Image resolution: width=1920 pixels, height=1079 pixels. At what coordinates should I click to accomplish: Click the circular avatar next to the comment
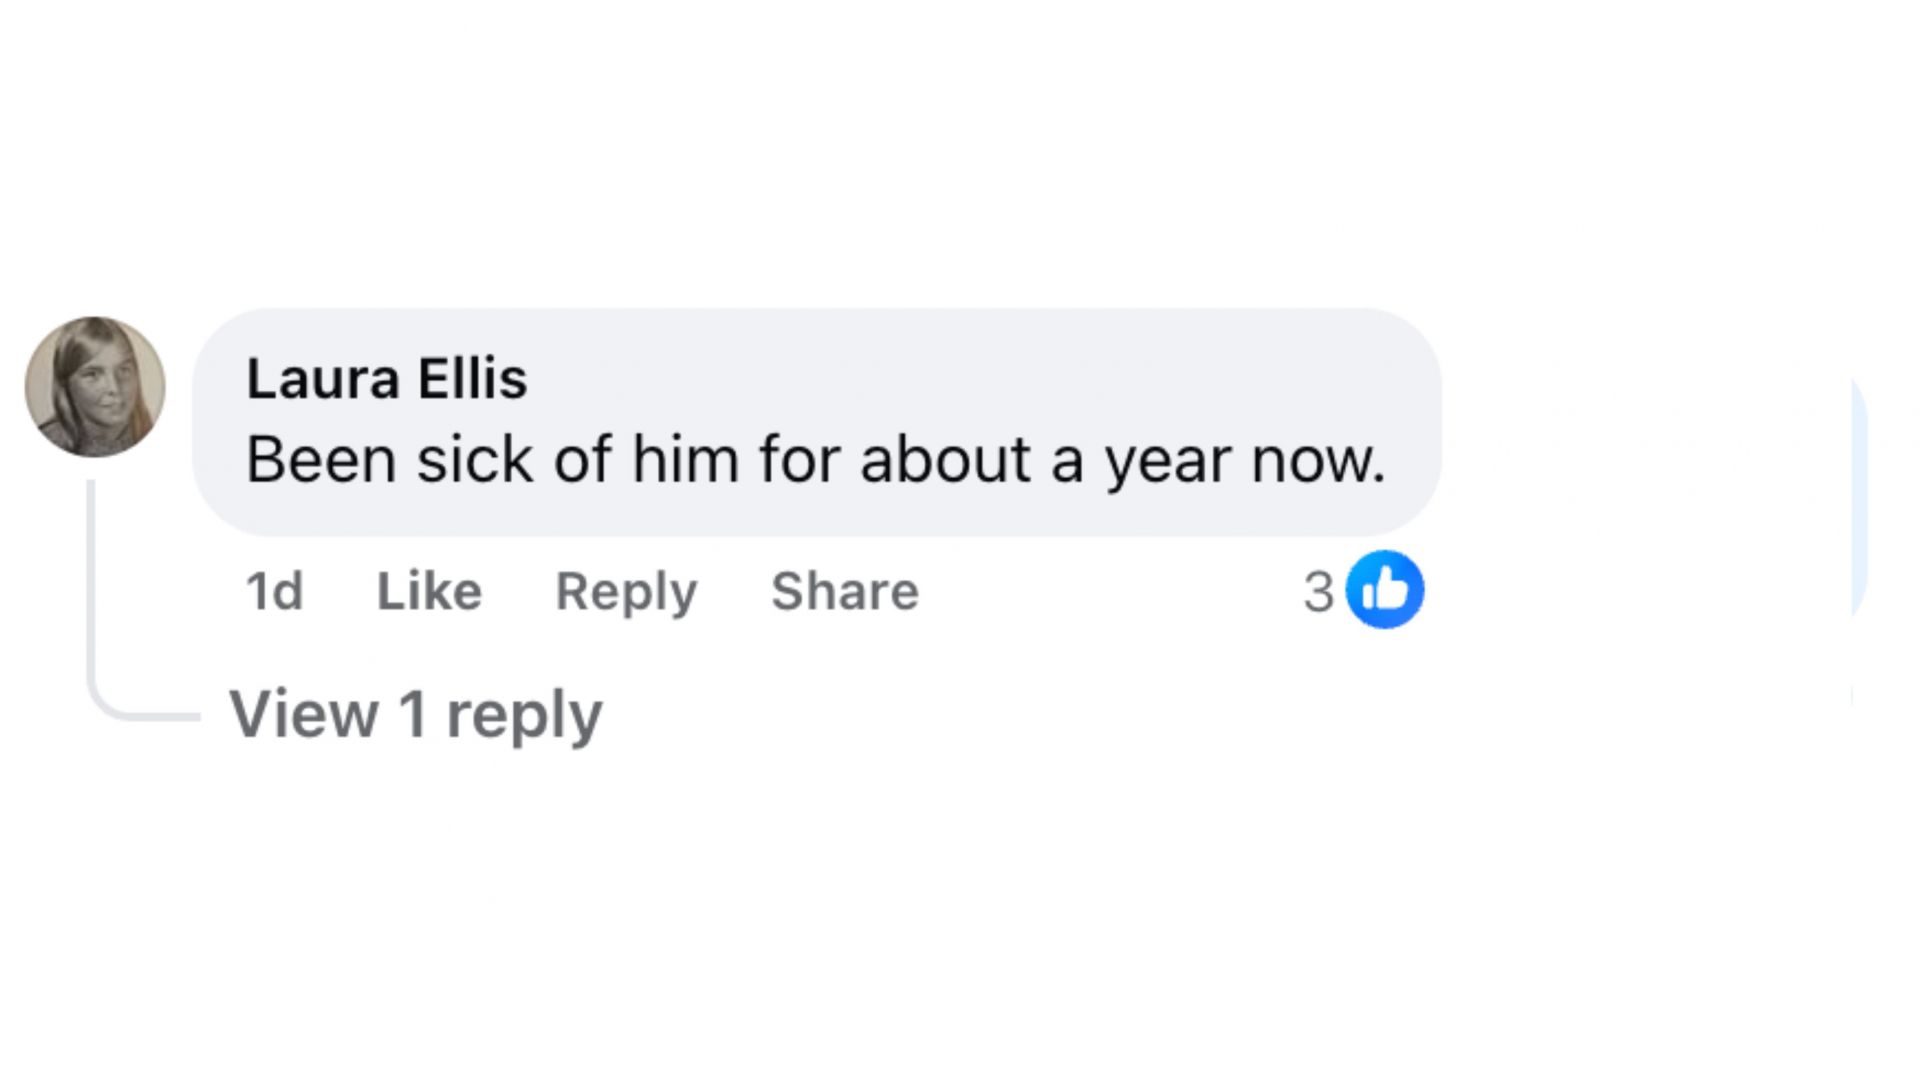(x=95, y=387)
